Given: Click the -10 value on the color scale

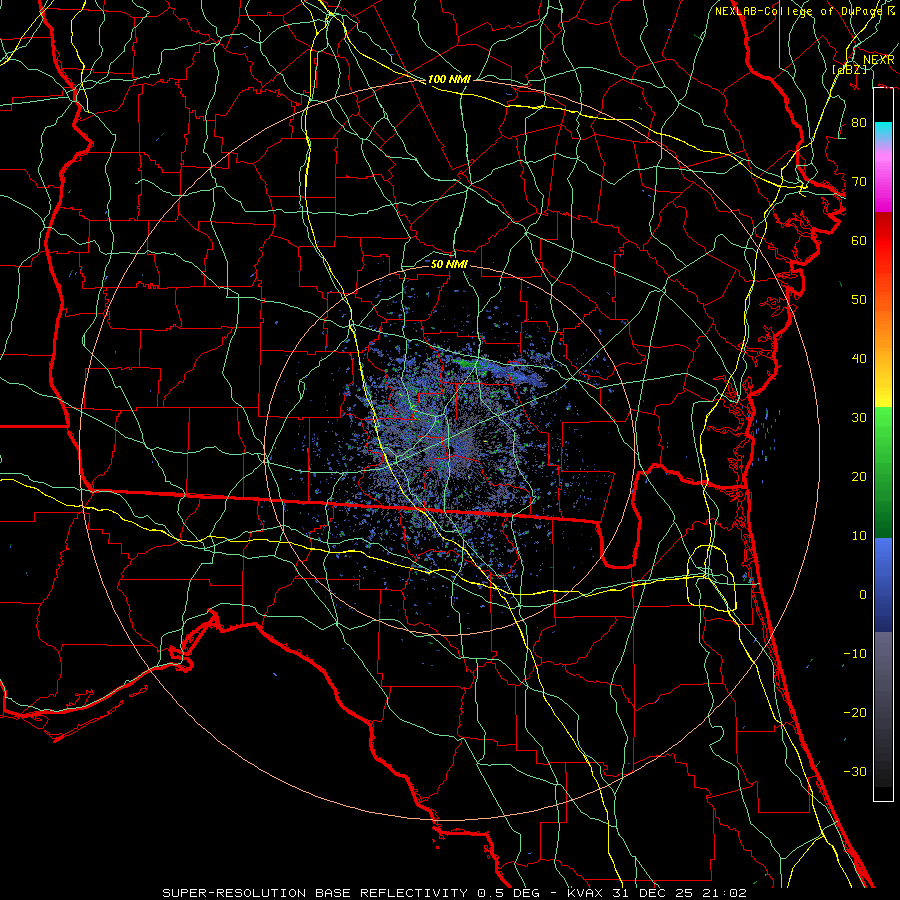Looking at the screenshot, I should 855,654.
